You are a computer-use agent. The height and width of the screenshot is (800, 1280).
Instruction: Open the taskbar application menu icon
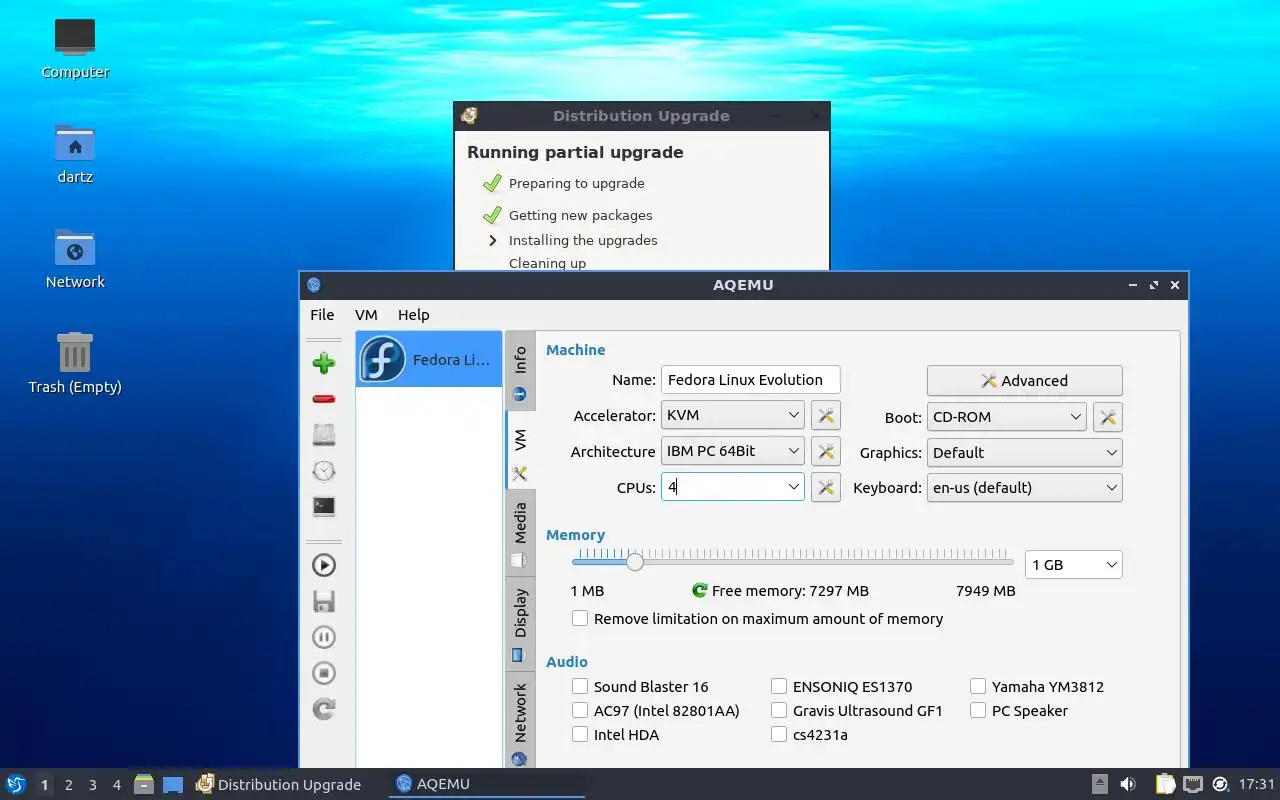pos(16,784)
